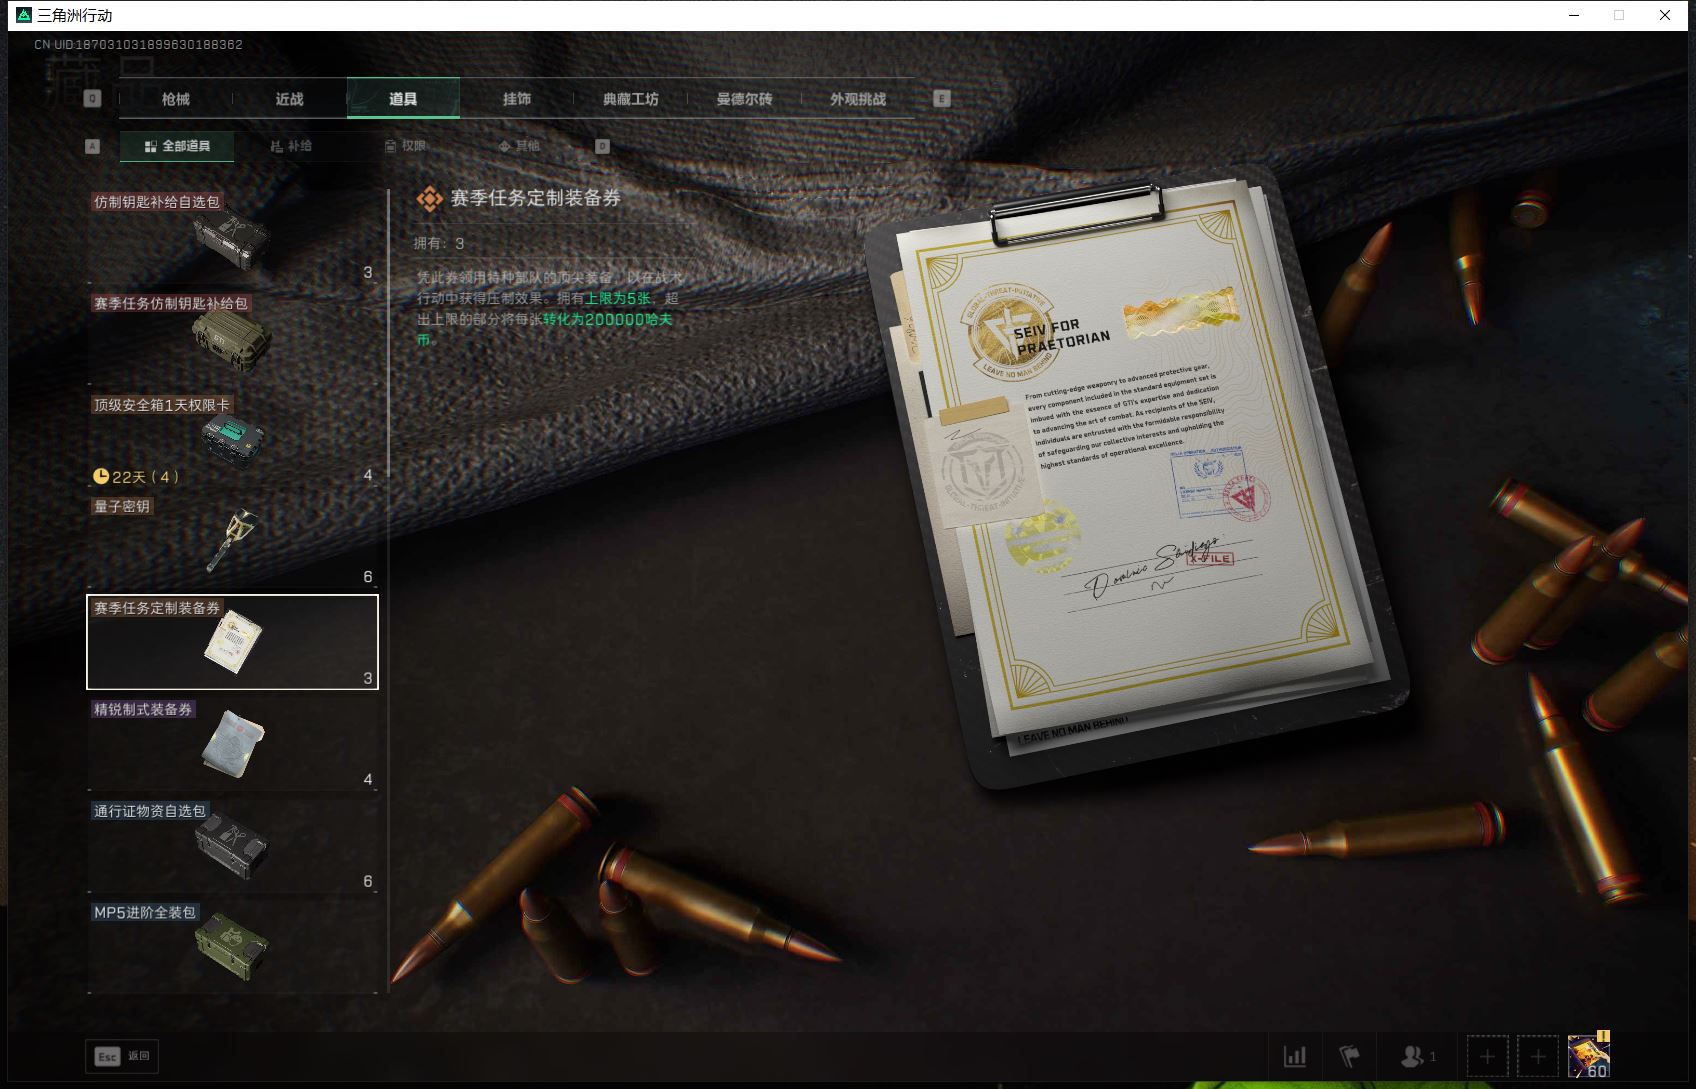Screen dimensions: 1696x1089
Task: Switch to the 枪械 tab
Action: point(176,99)
